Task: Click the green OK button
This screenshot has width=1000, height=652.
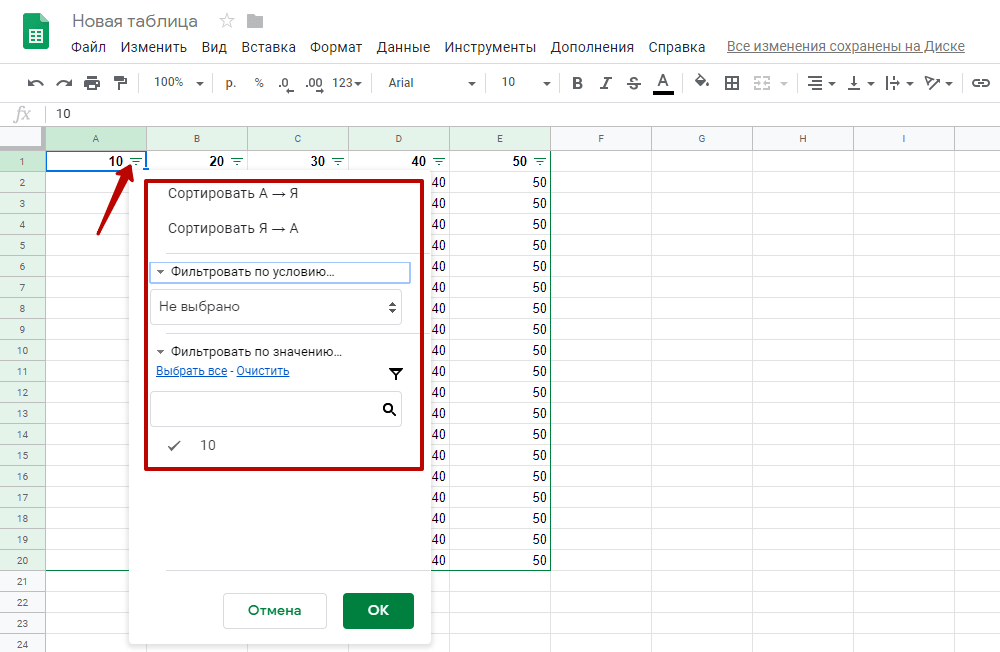Action: [x=378, y=610]
